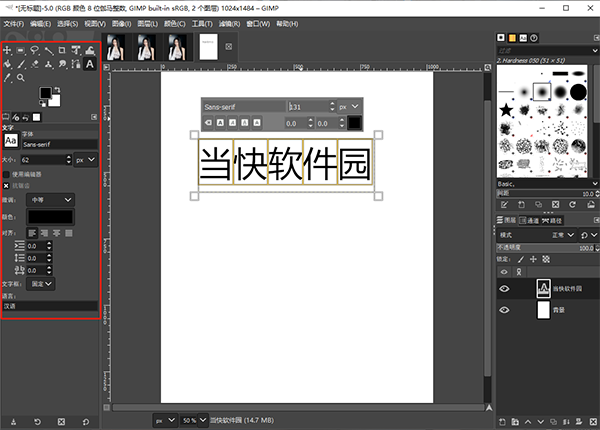Viewport: 600px width, 430px height.
Task: Select the Rectangle Select tool
Action: click(21, 50)
